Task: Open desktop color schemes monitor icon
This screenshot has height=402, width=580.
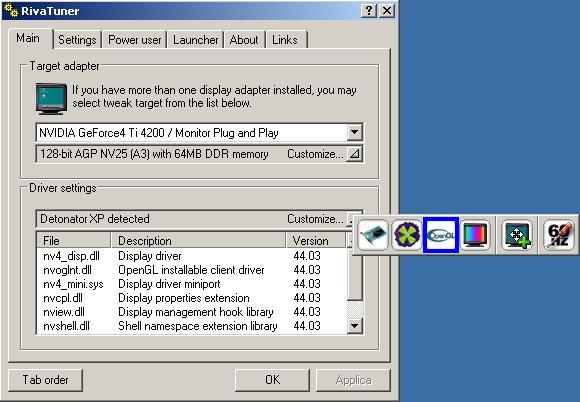Action: 475,235
